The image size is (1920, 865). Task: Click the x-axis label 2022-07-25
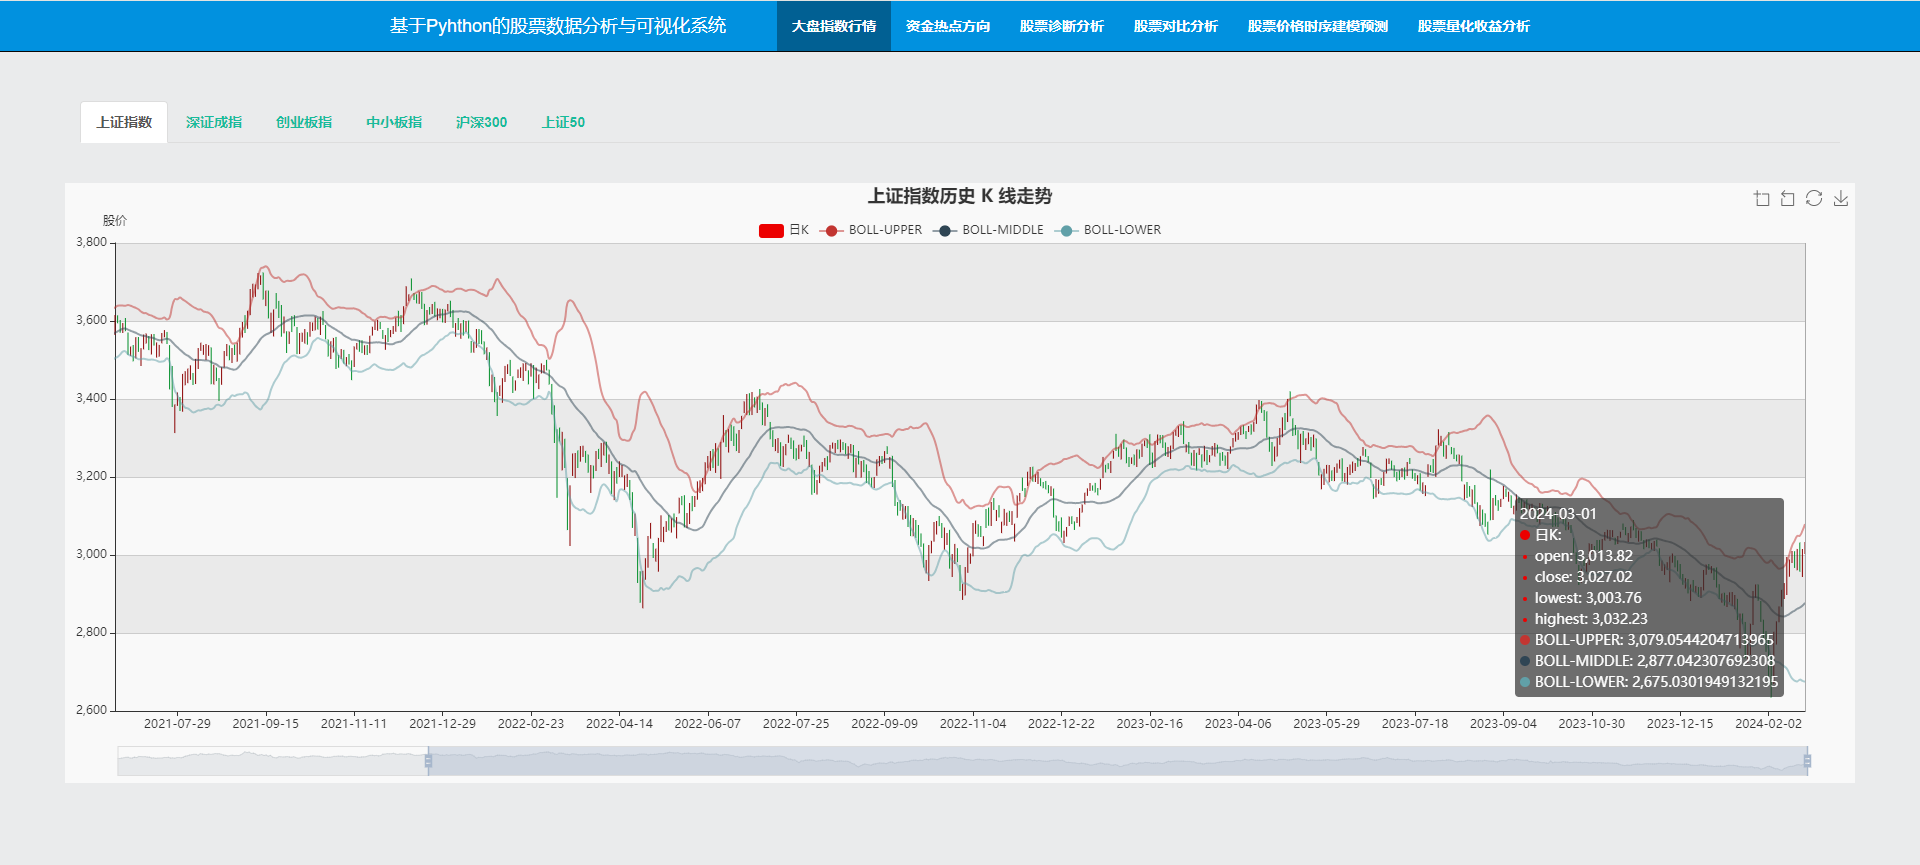pos(796,724)
